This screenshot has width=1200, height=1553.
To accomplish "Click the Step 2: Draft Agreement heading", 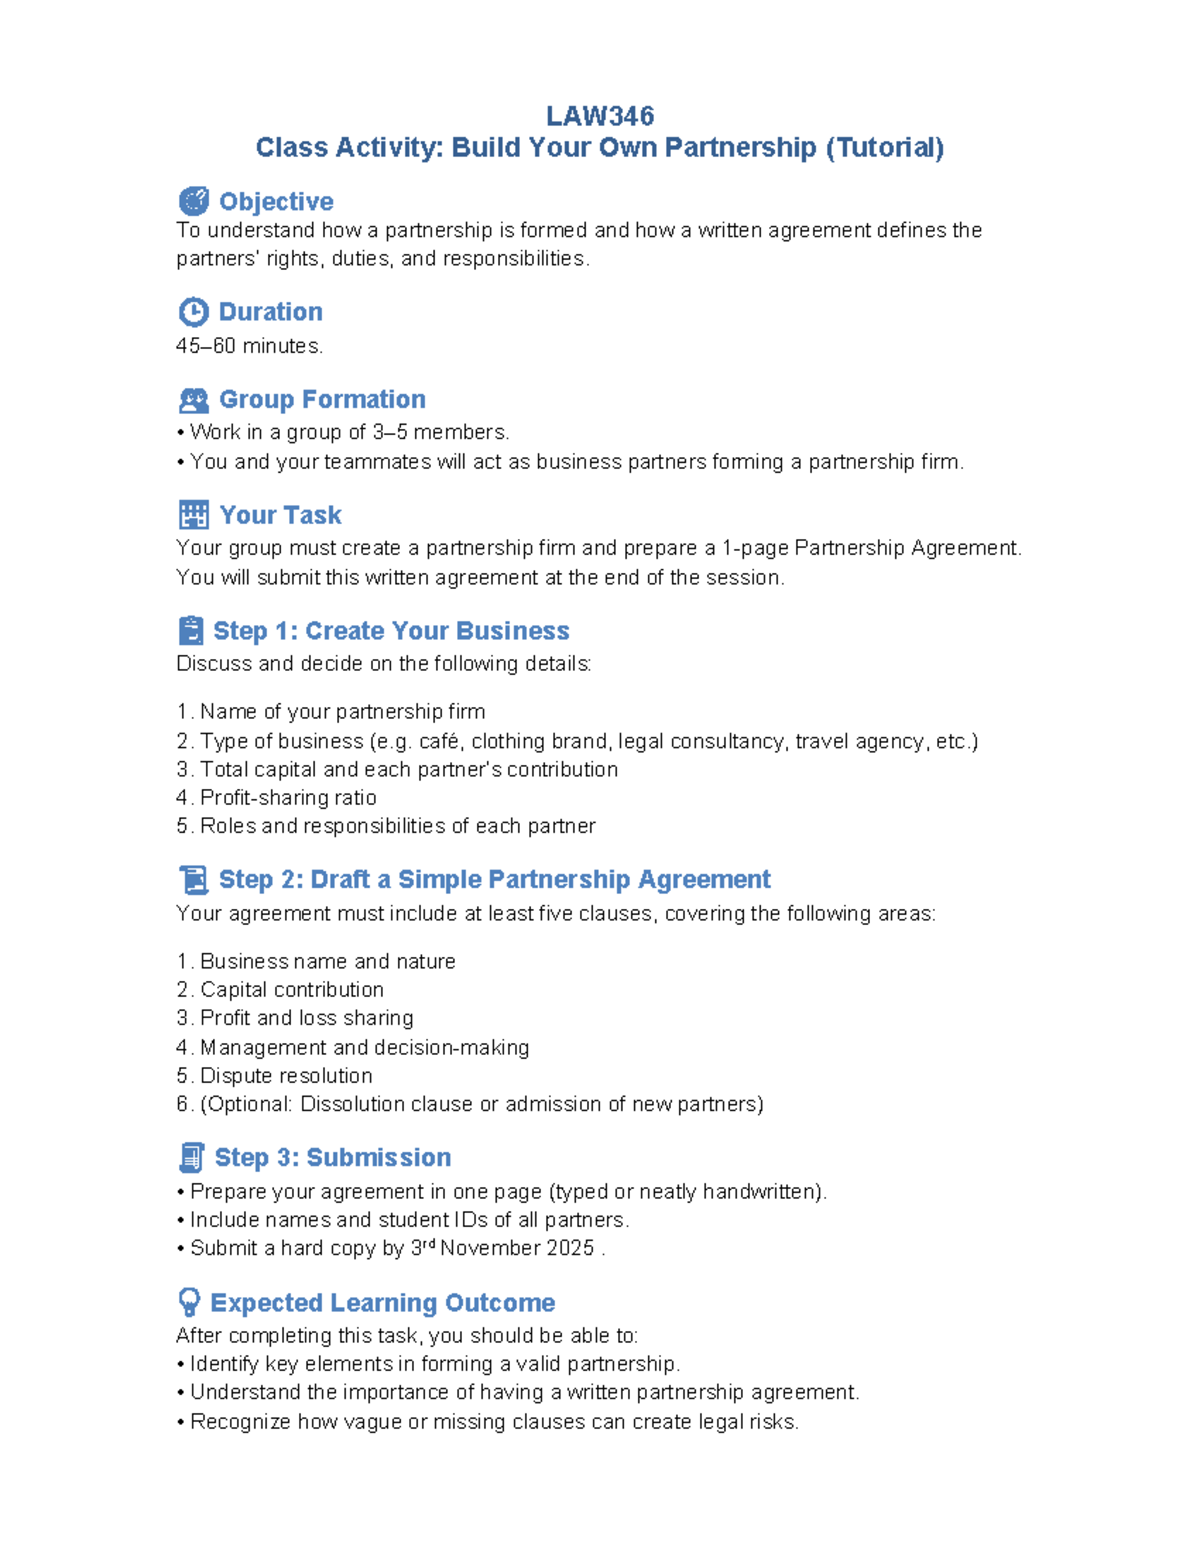I will 494,880.
